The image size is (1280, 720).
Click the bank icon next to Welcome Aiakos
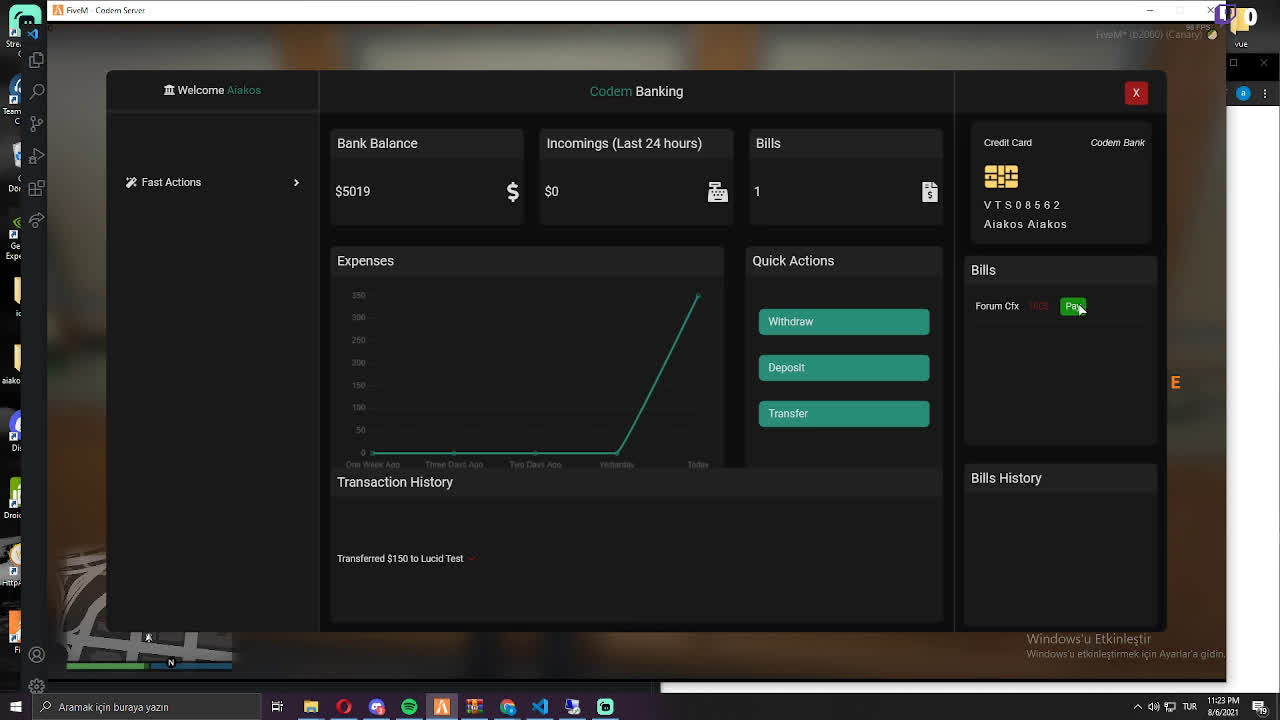pos(170,90)
